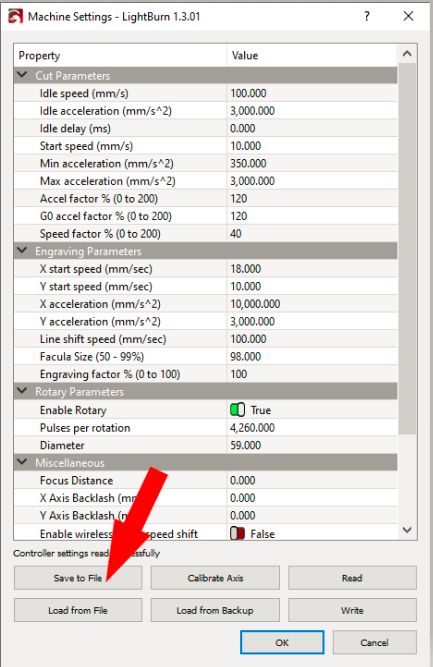Click the Cancel button
The width and height of the screenshot is (433, 667).
tap(374, 642)
